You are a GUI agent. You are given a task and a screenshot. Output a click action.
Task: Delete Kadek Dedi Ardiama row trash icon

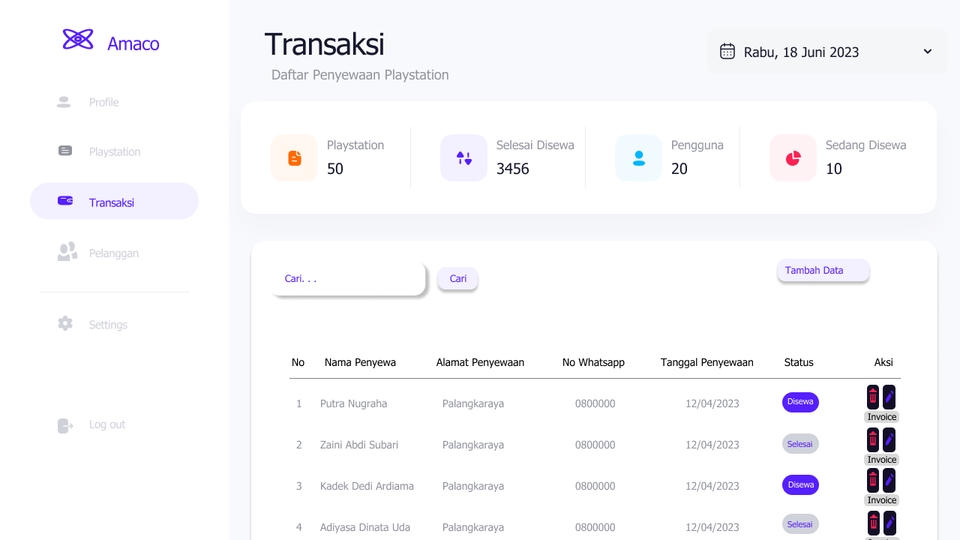[x=873, y=481]
